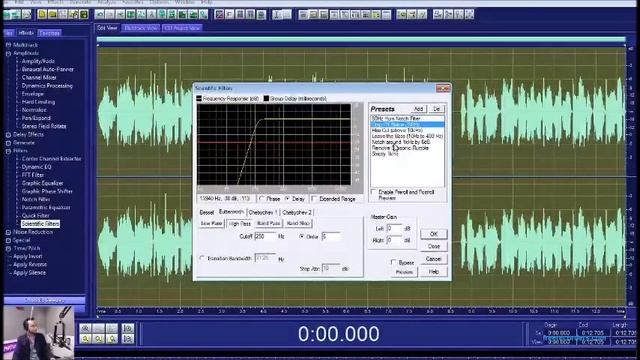Expand the Noise Reduction group
Viewport: 640px width, 360px height.
click(x=8, y=232)
